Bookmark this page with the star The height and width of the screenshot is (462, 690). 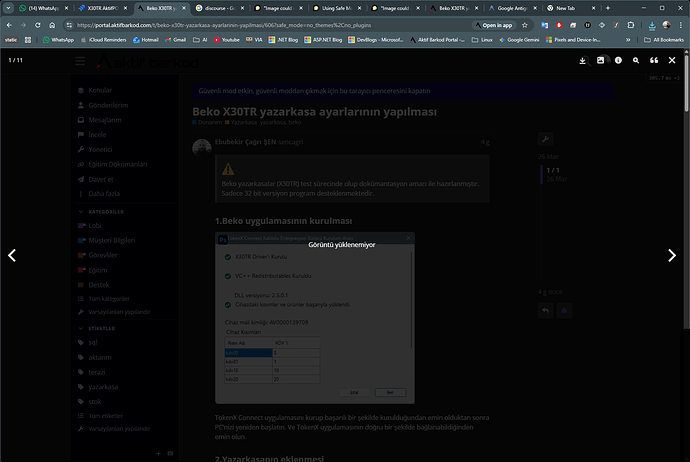pos(525,25)
